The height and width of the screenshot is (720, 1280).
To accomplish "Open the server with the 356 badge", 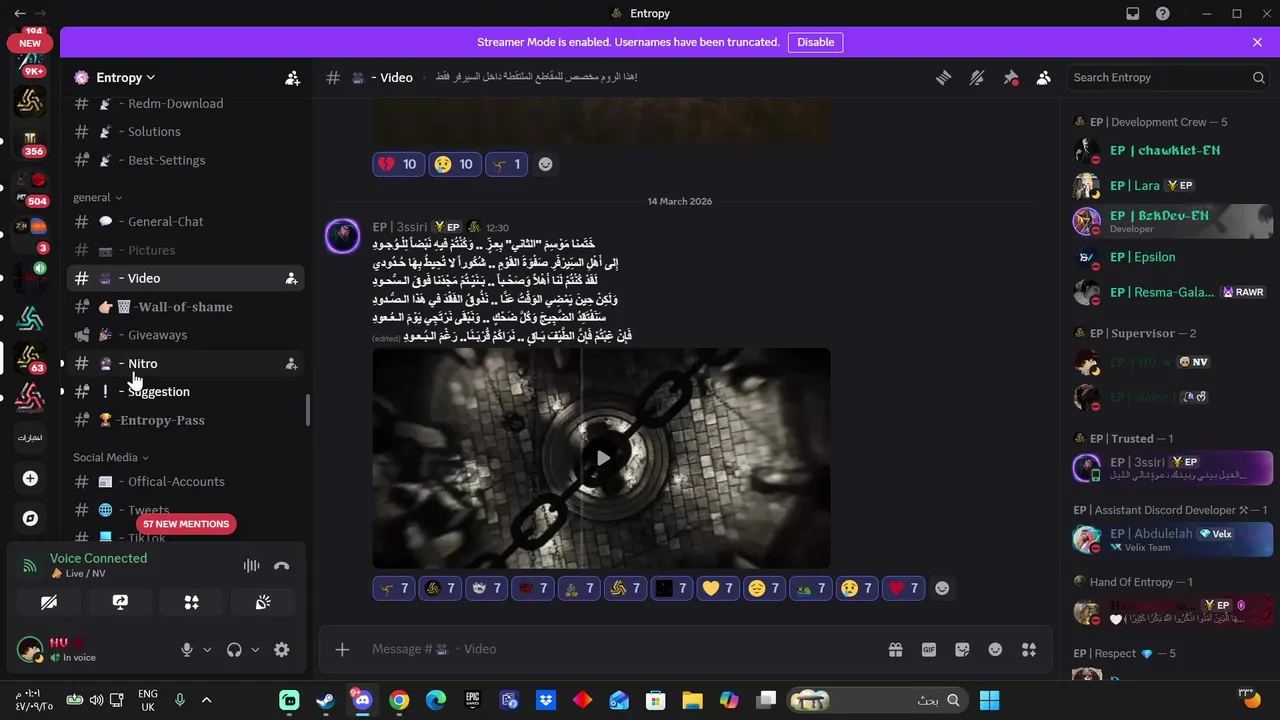I will tap(30, 142).
